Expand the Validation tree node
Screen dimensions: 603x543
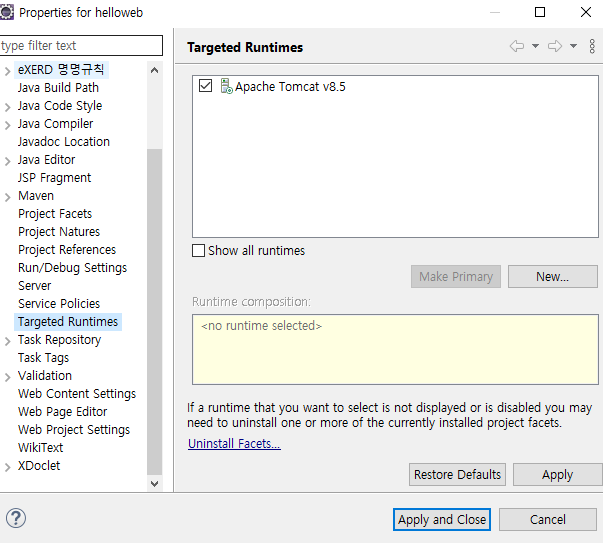click(x=8, y=377)
